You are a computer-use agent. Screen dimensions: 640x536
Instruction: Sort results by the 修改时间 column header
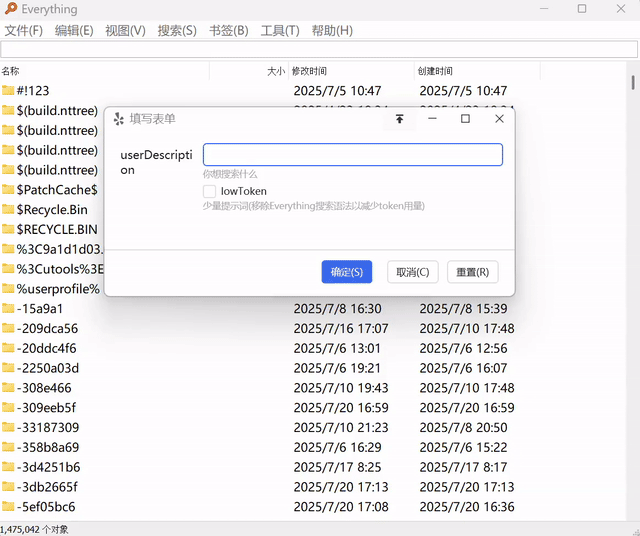[x=351, y=71]
